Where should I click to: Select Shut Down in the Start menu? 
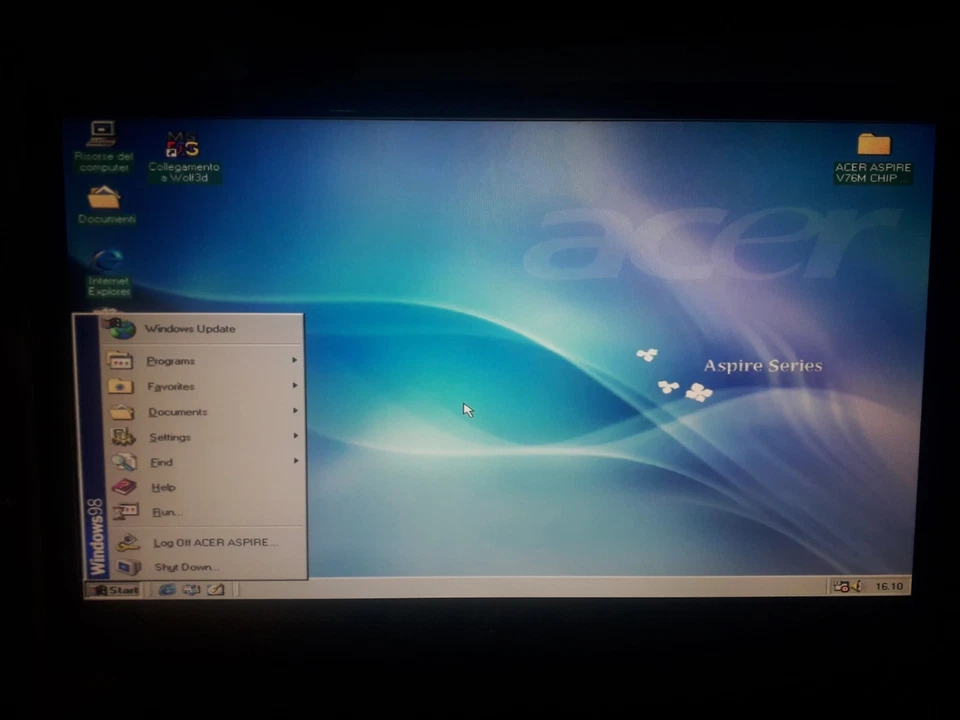(184, 567)
